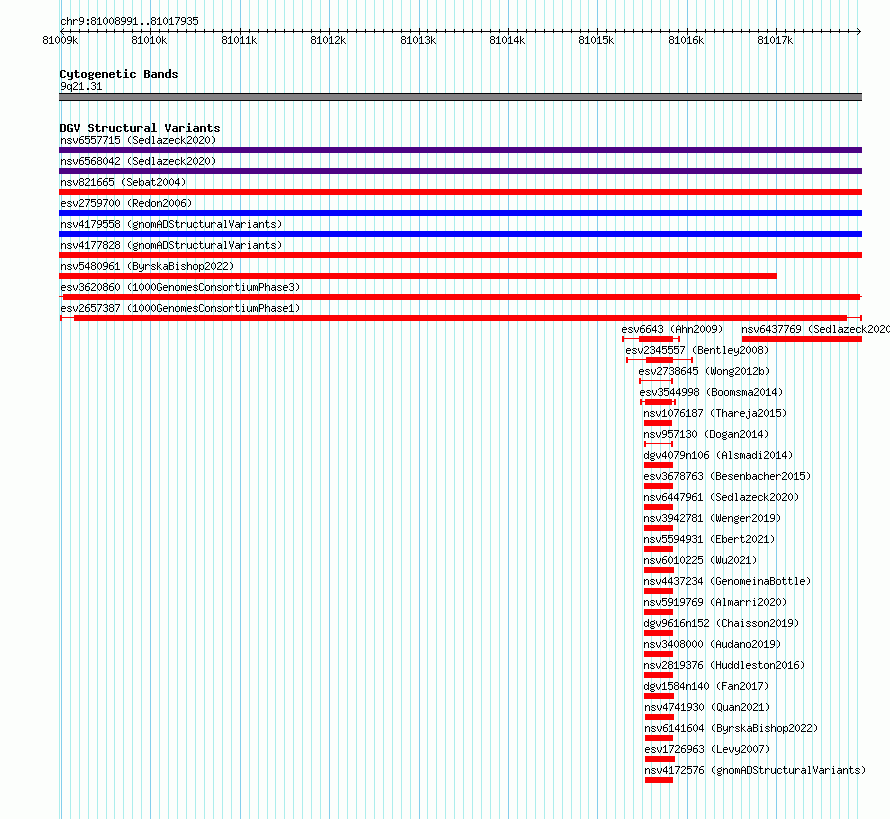This screenshot has width=890, height=819.
Task: Click the 81015k ruler tick label
Action: tap(596, 40)
